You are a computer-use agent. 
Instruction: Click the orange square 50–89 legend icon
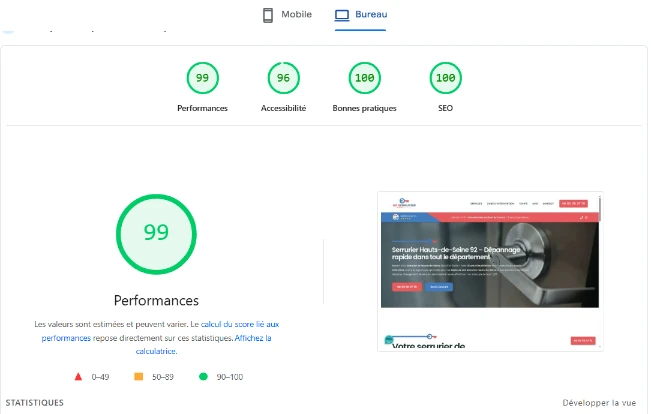point(139,377)
